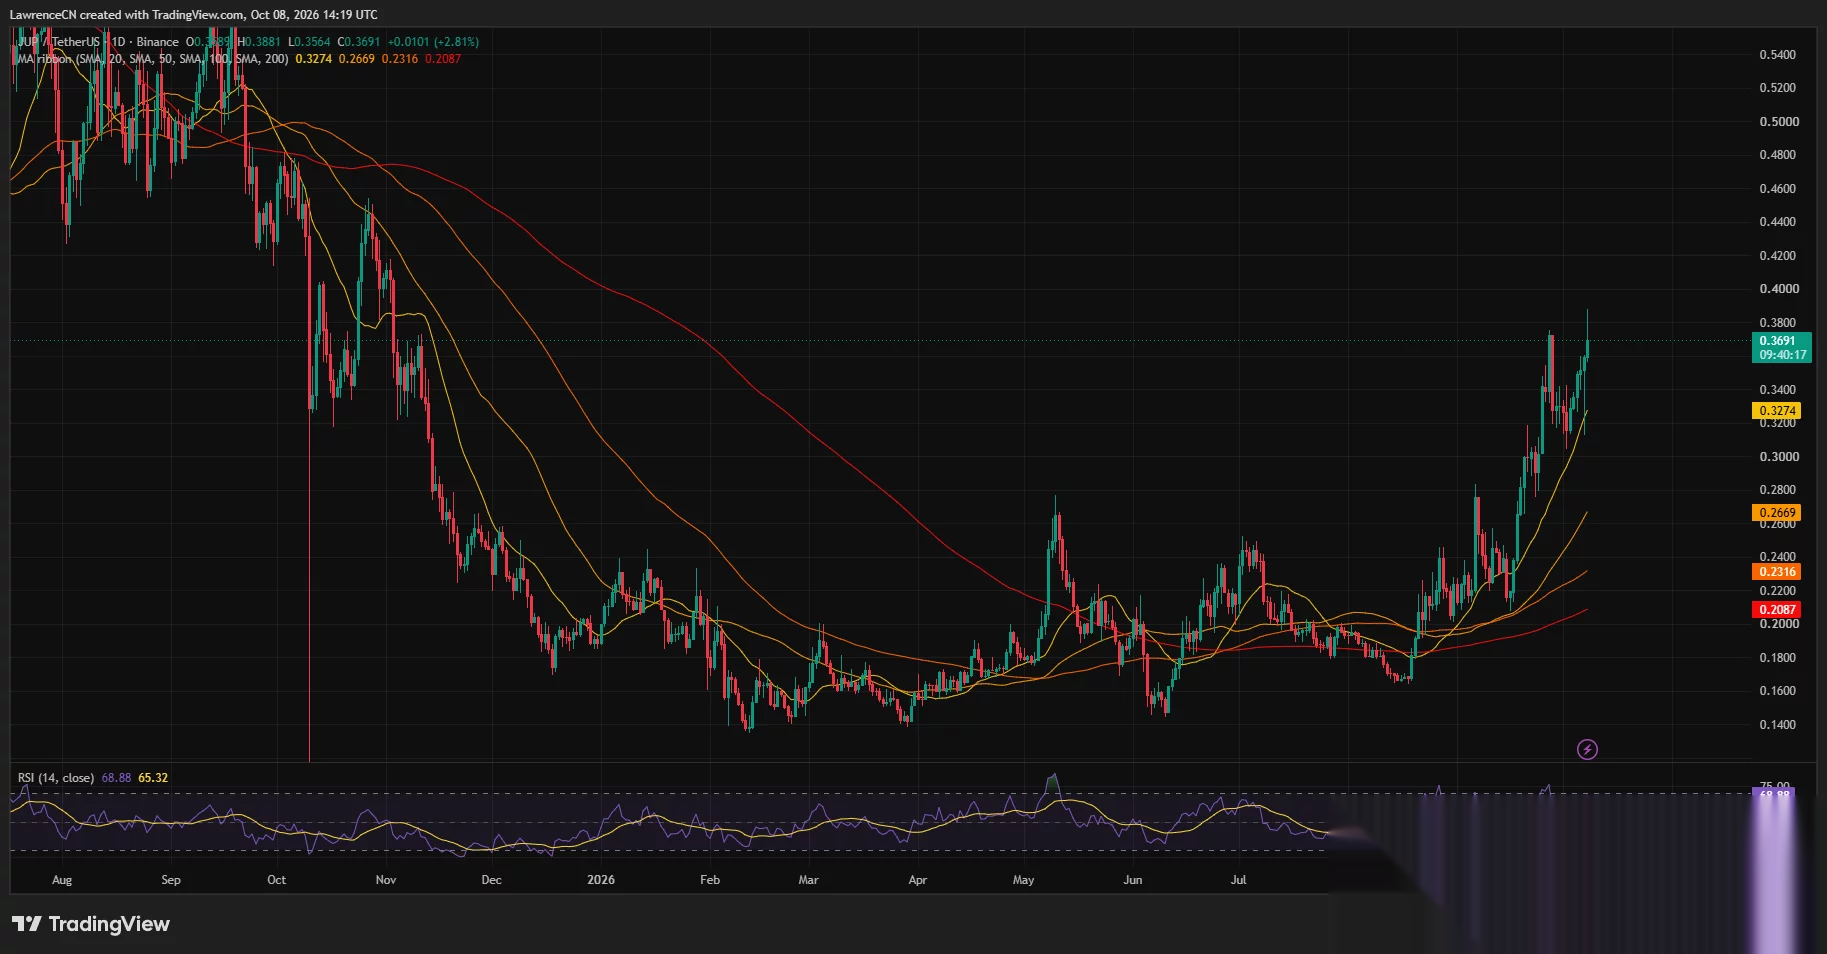1827x954 pixels.
Task: Click the MA ribbon indicator legend
Action: (x=153, y=59)
